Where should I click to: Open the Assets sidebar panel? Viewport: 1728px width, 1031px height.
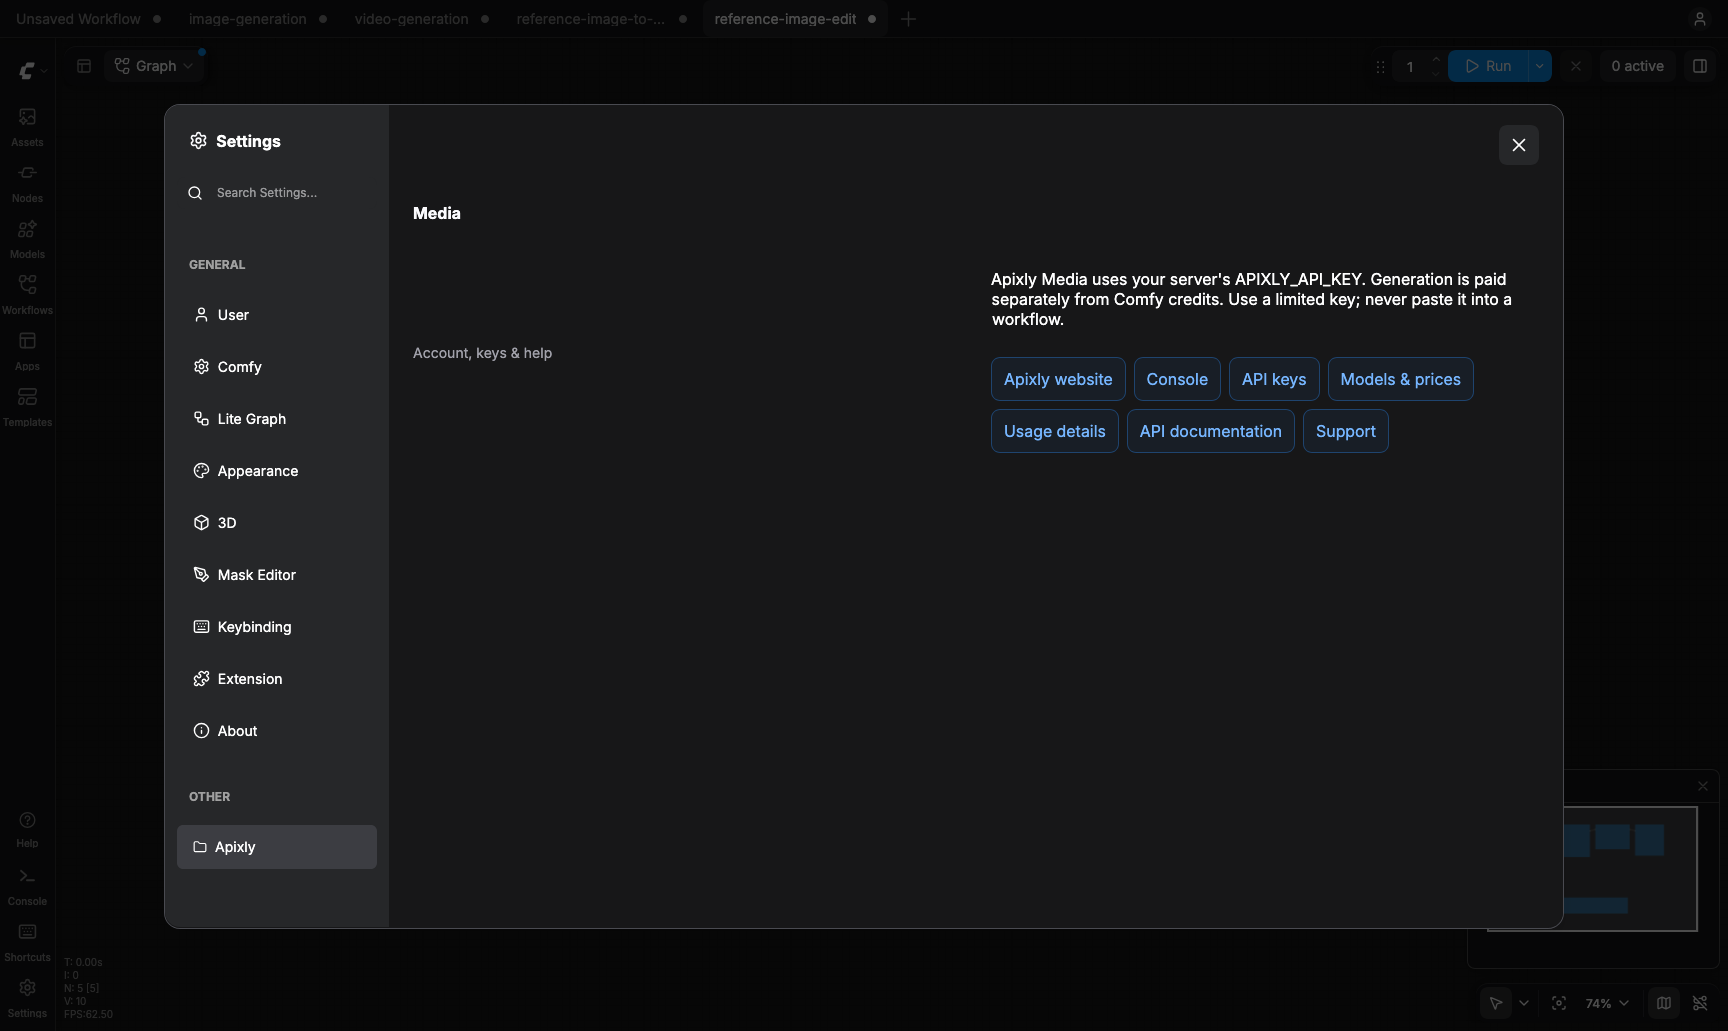pos(27,127)
